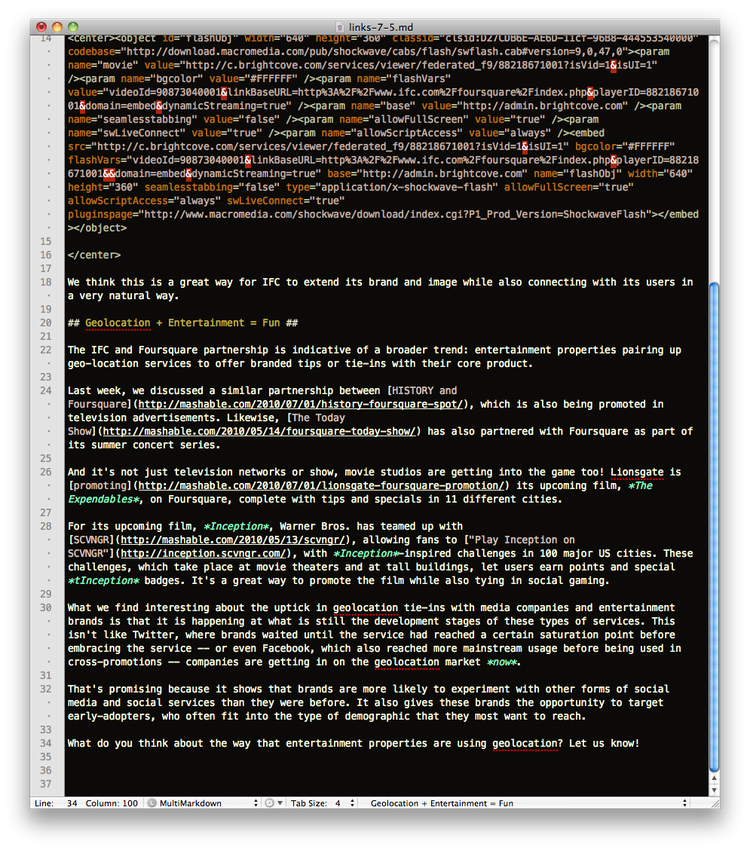Click the scrollbar up arrow
Screen dimensions: 750x850
[x=714, y=778]
